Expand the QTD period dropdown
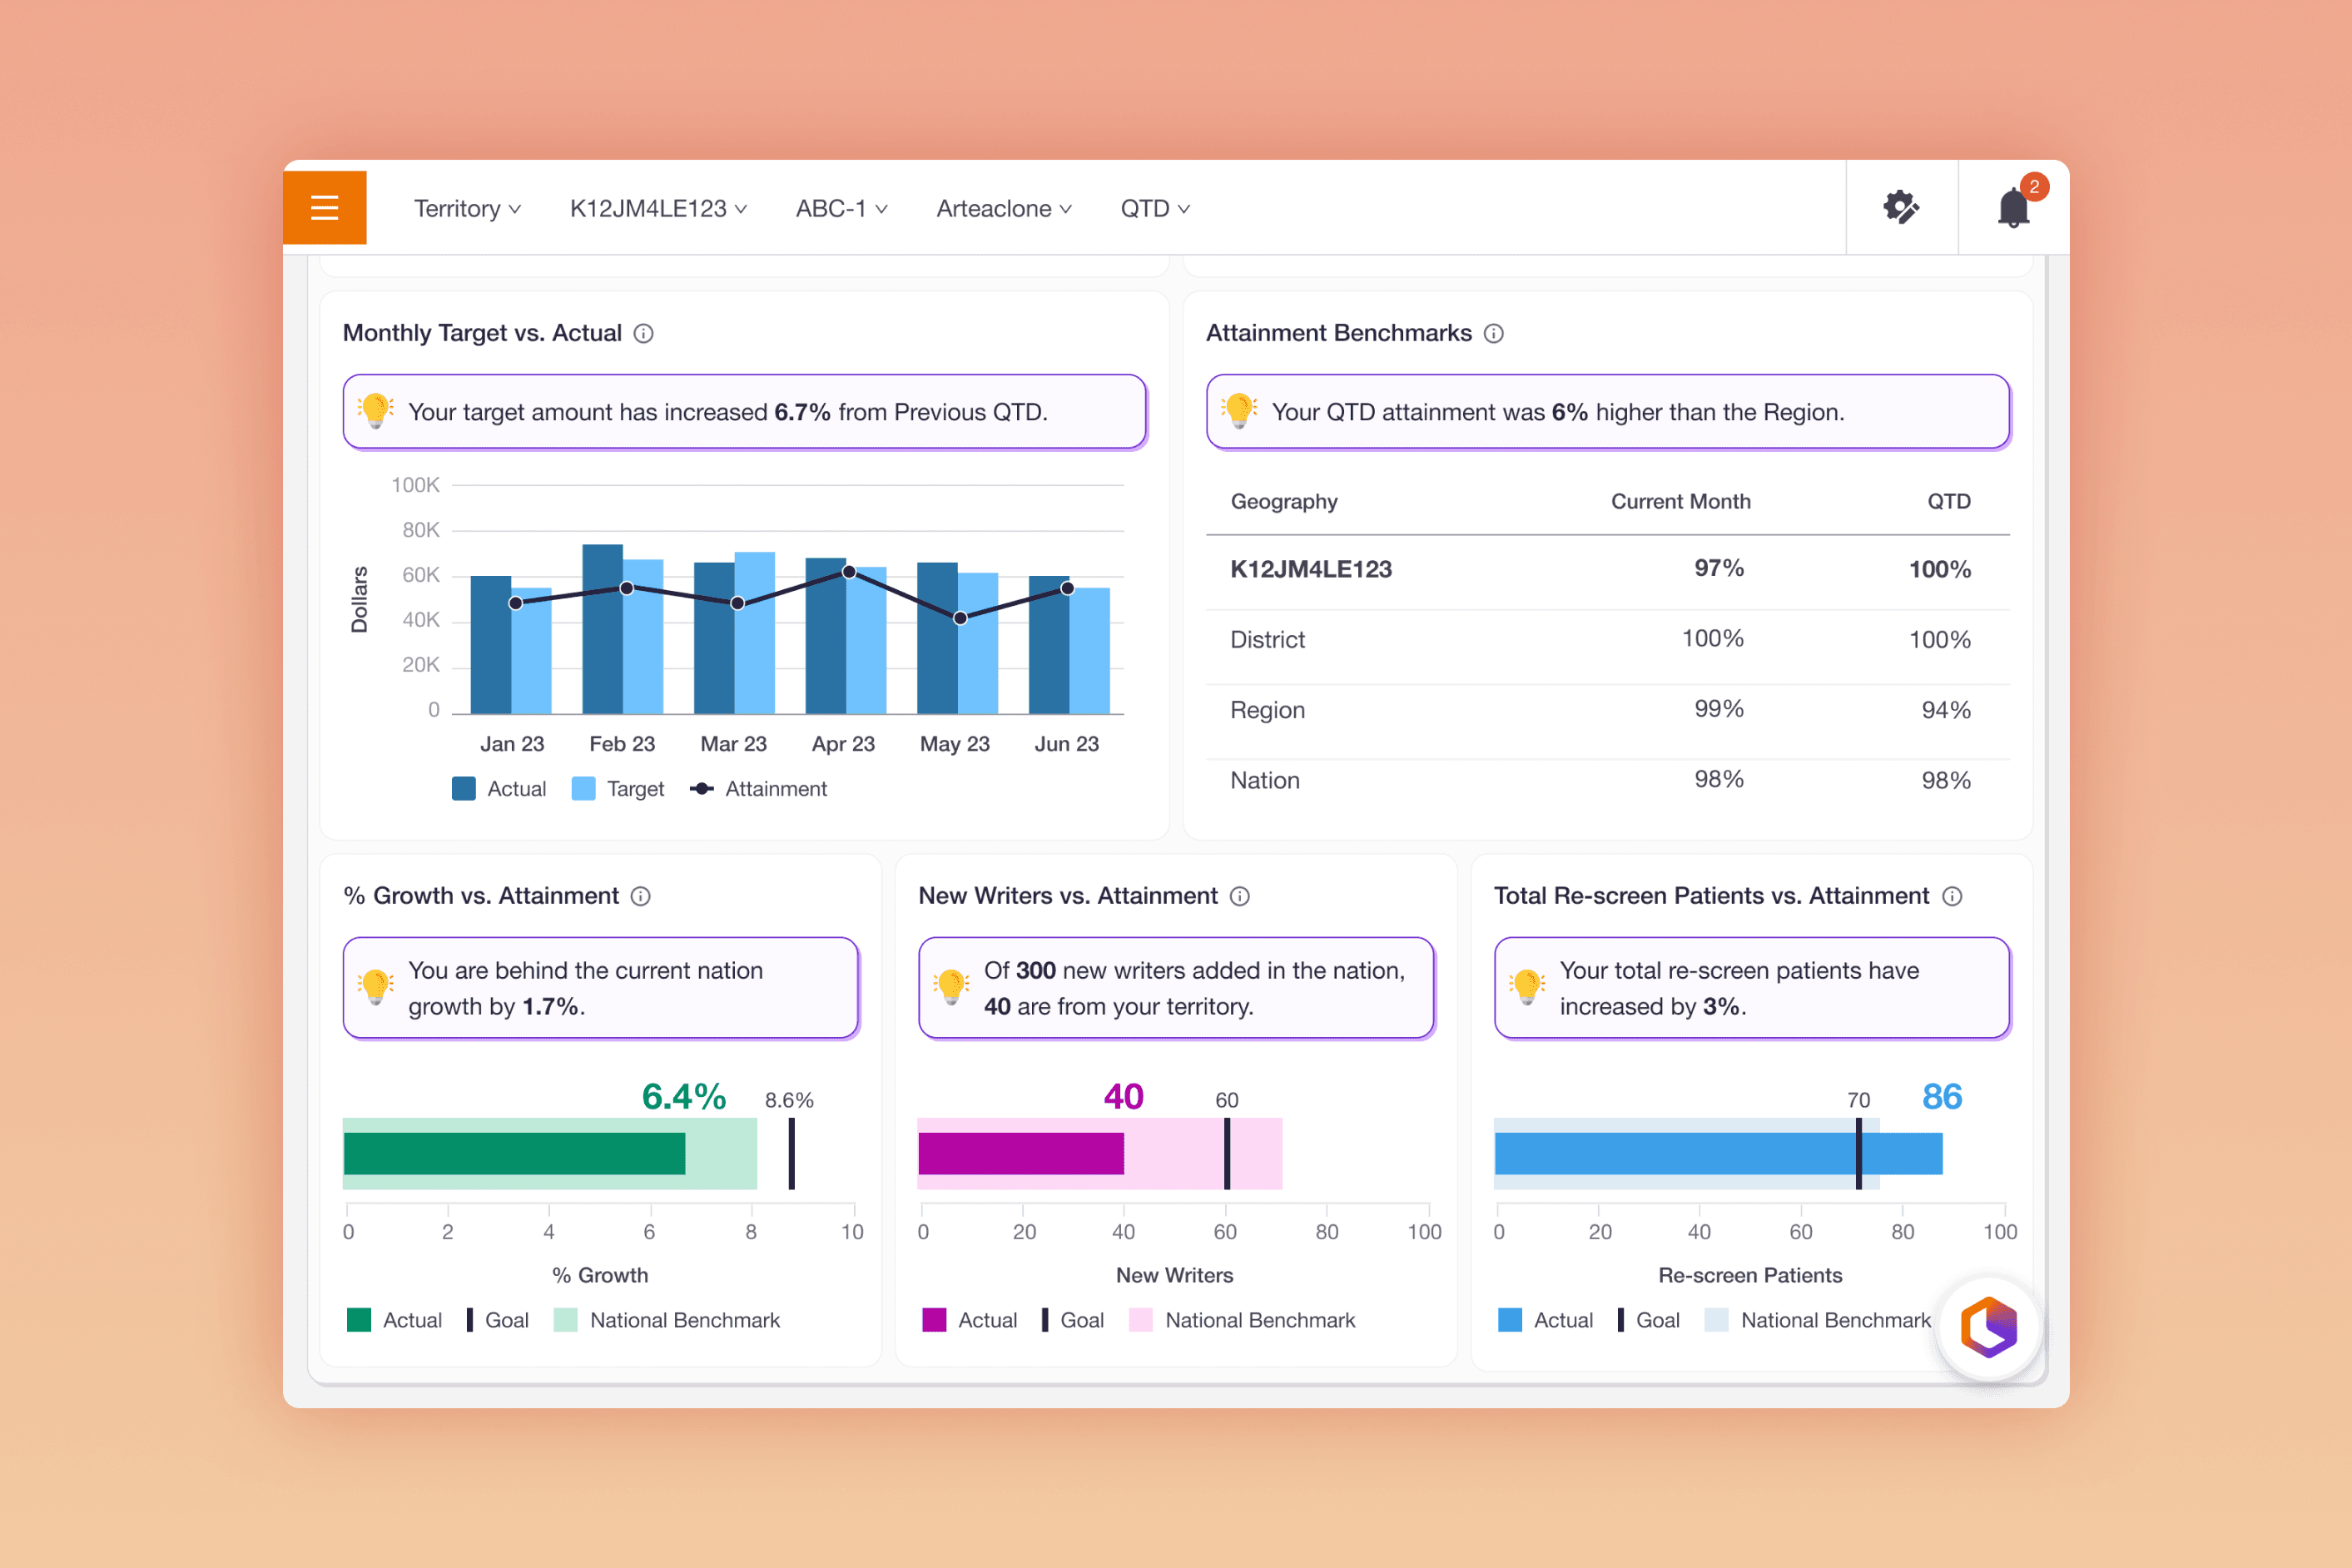 (x=1155, y=209)
